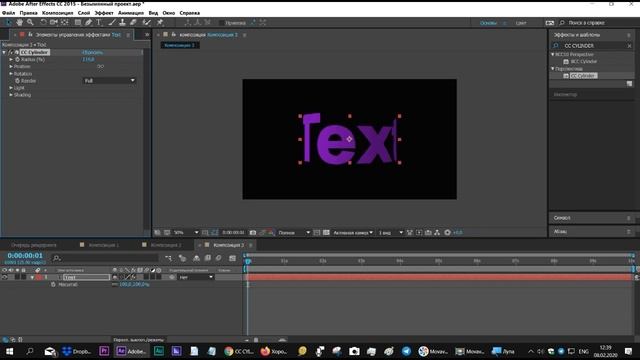Open the parent dropdown for Text layer
This screenshot has height=360, width=640.
tap(196, 277)
